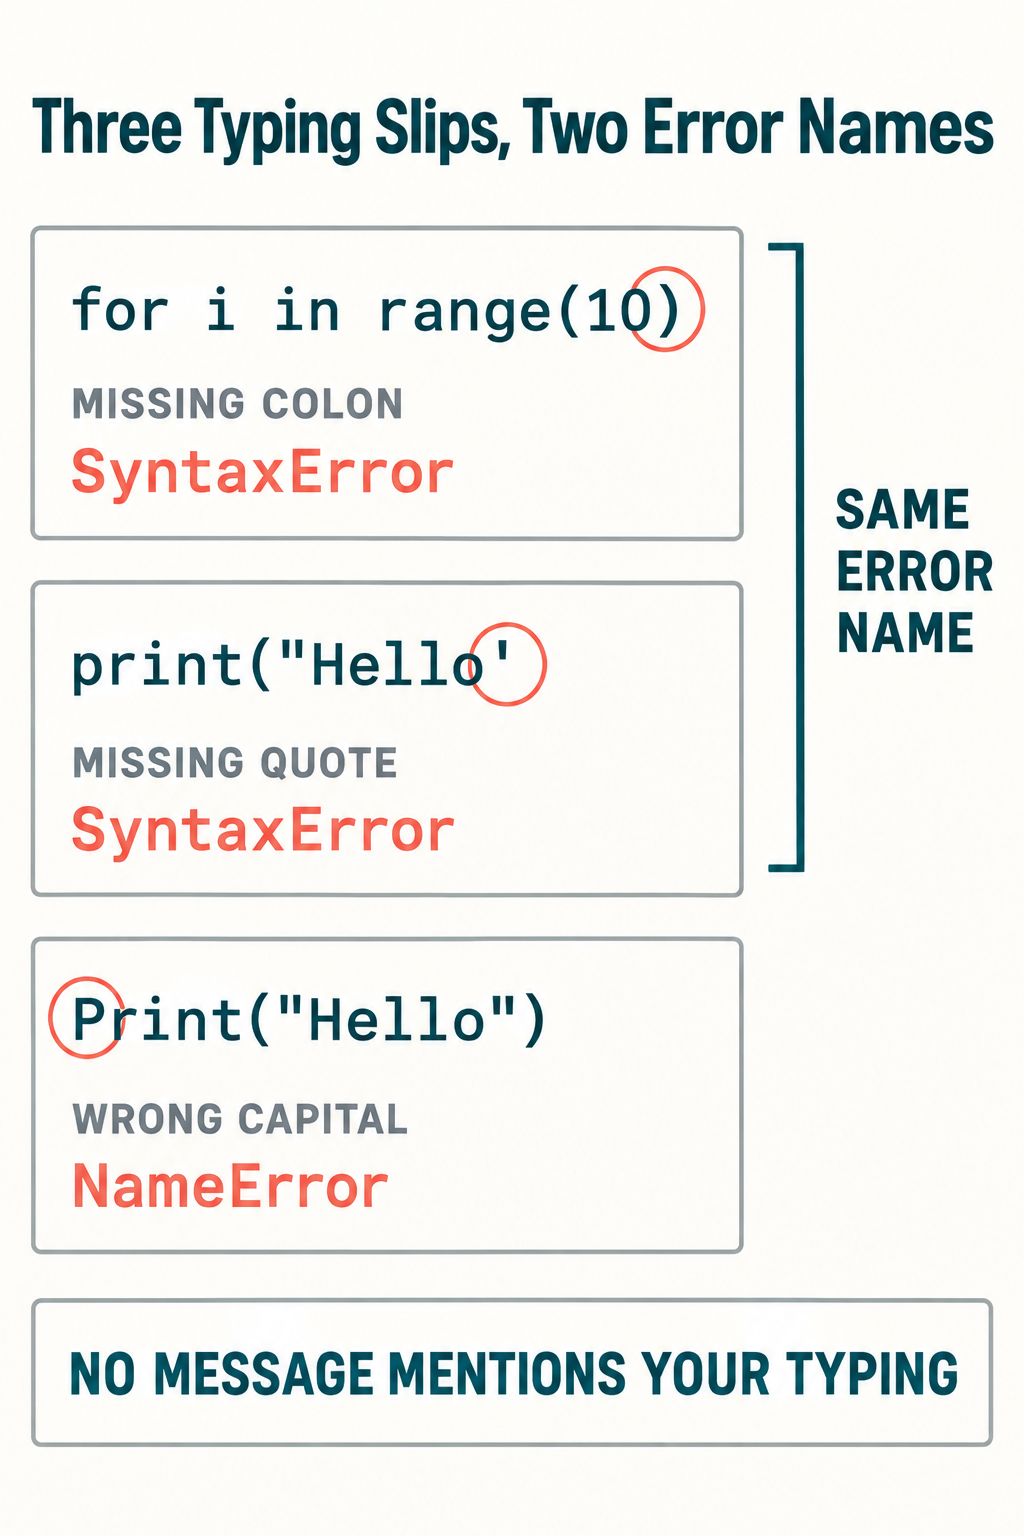
Task: Click the code line Print("Hello")
Action: click(309, 1021)
